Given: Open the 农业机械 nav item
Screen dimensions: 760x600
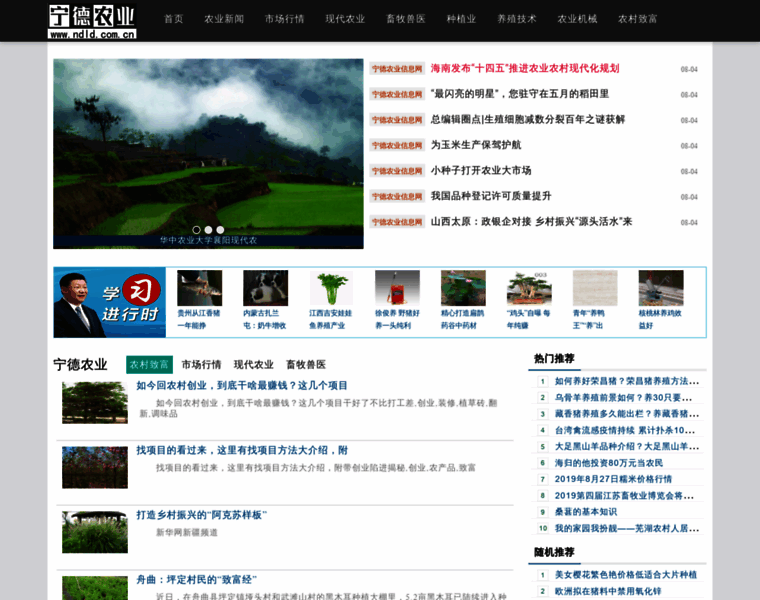Looking at the screenshot, I should (x=577, y=19).
